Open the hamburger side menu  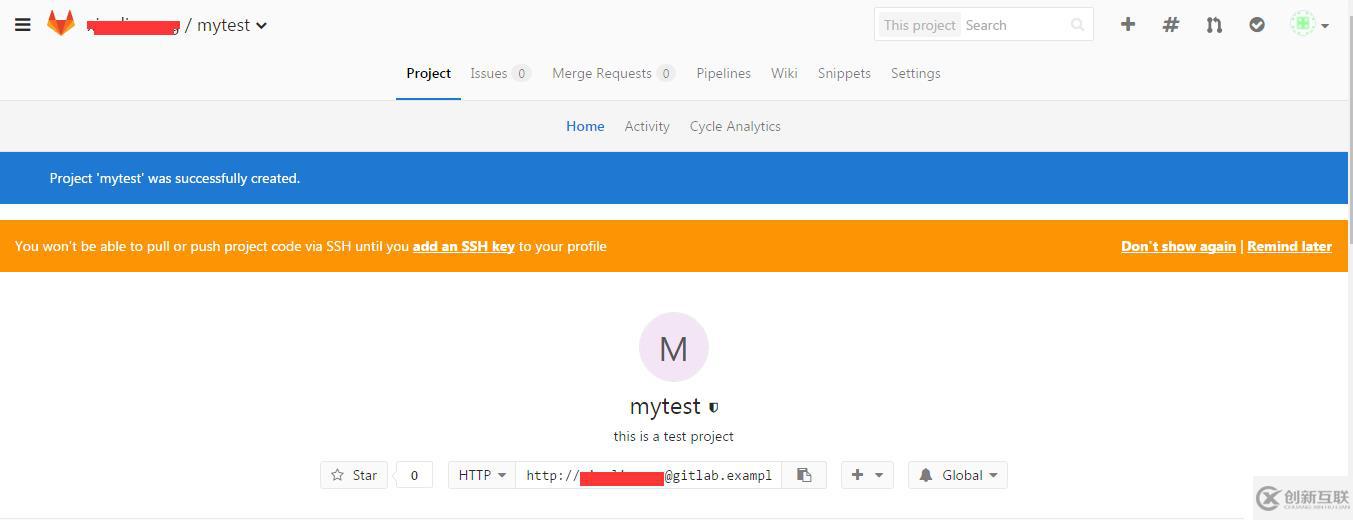[x=23, y=25]
